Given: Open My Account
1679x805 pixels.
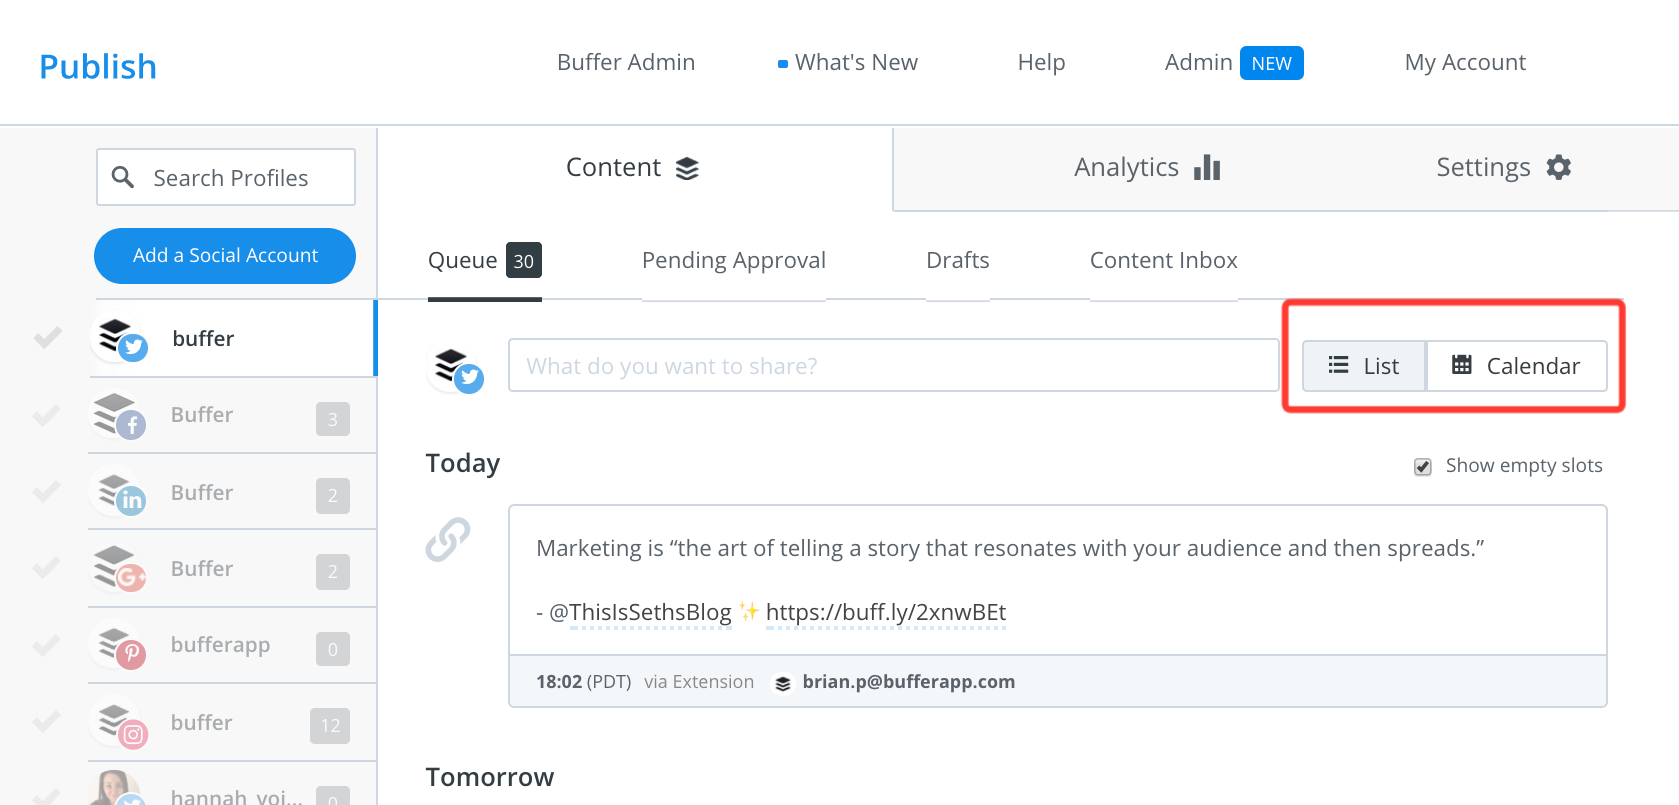Looking at the screenshot, I should pos(1465,62).
